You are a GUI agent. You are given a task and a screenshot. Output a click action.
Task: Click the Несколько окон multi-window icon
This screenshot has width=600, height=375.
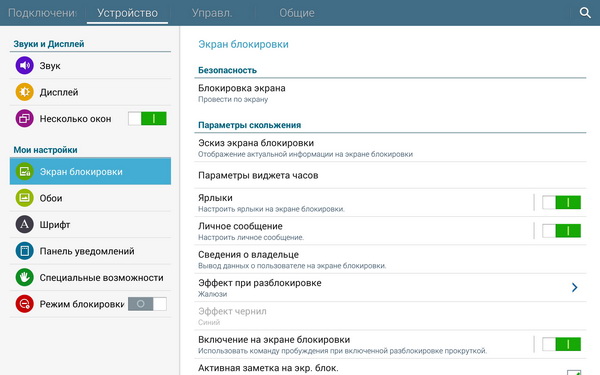[24, 119]
